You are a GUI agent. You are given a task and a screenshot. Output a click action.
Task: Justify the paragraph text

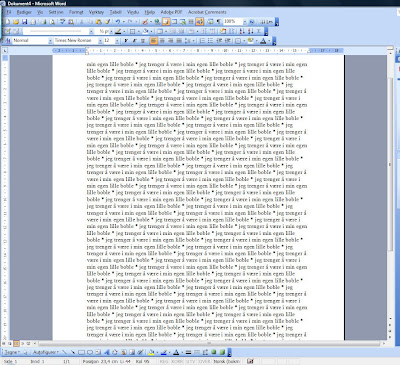[x=179, y=41]
